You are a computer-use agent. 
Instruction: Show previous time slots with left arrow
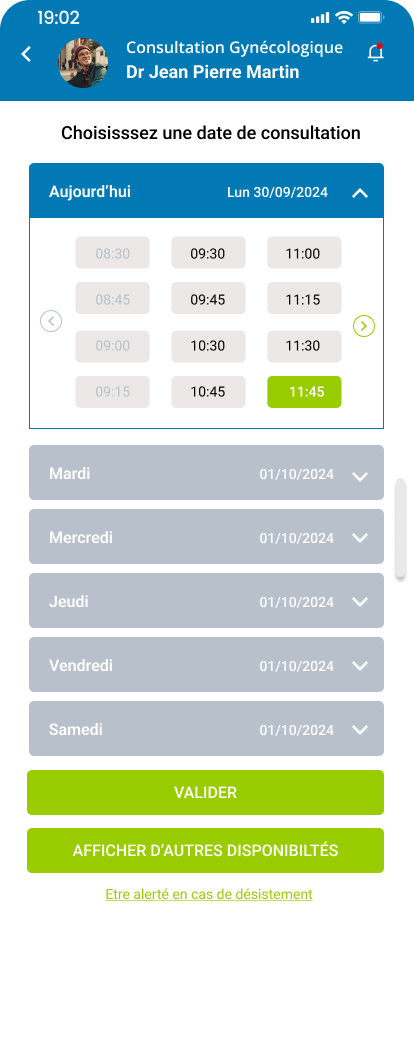tap(51, 321)
